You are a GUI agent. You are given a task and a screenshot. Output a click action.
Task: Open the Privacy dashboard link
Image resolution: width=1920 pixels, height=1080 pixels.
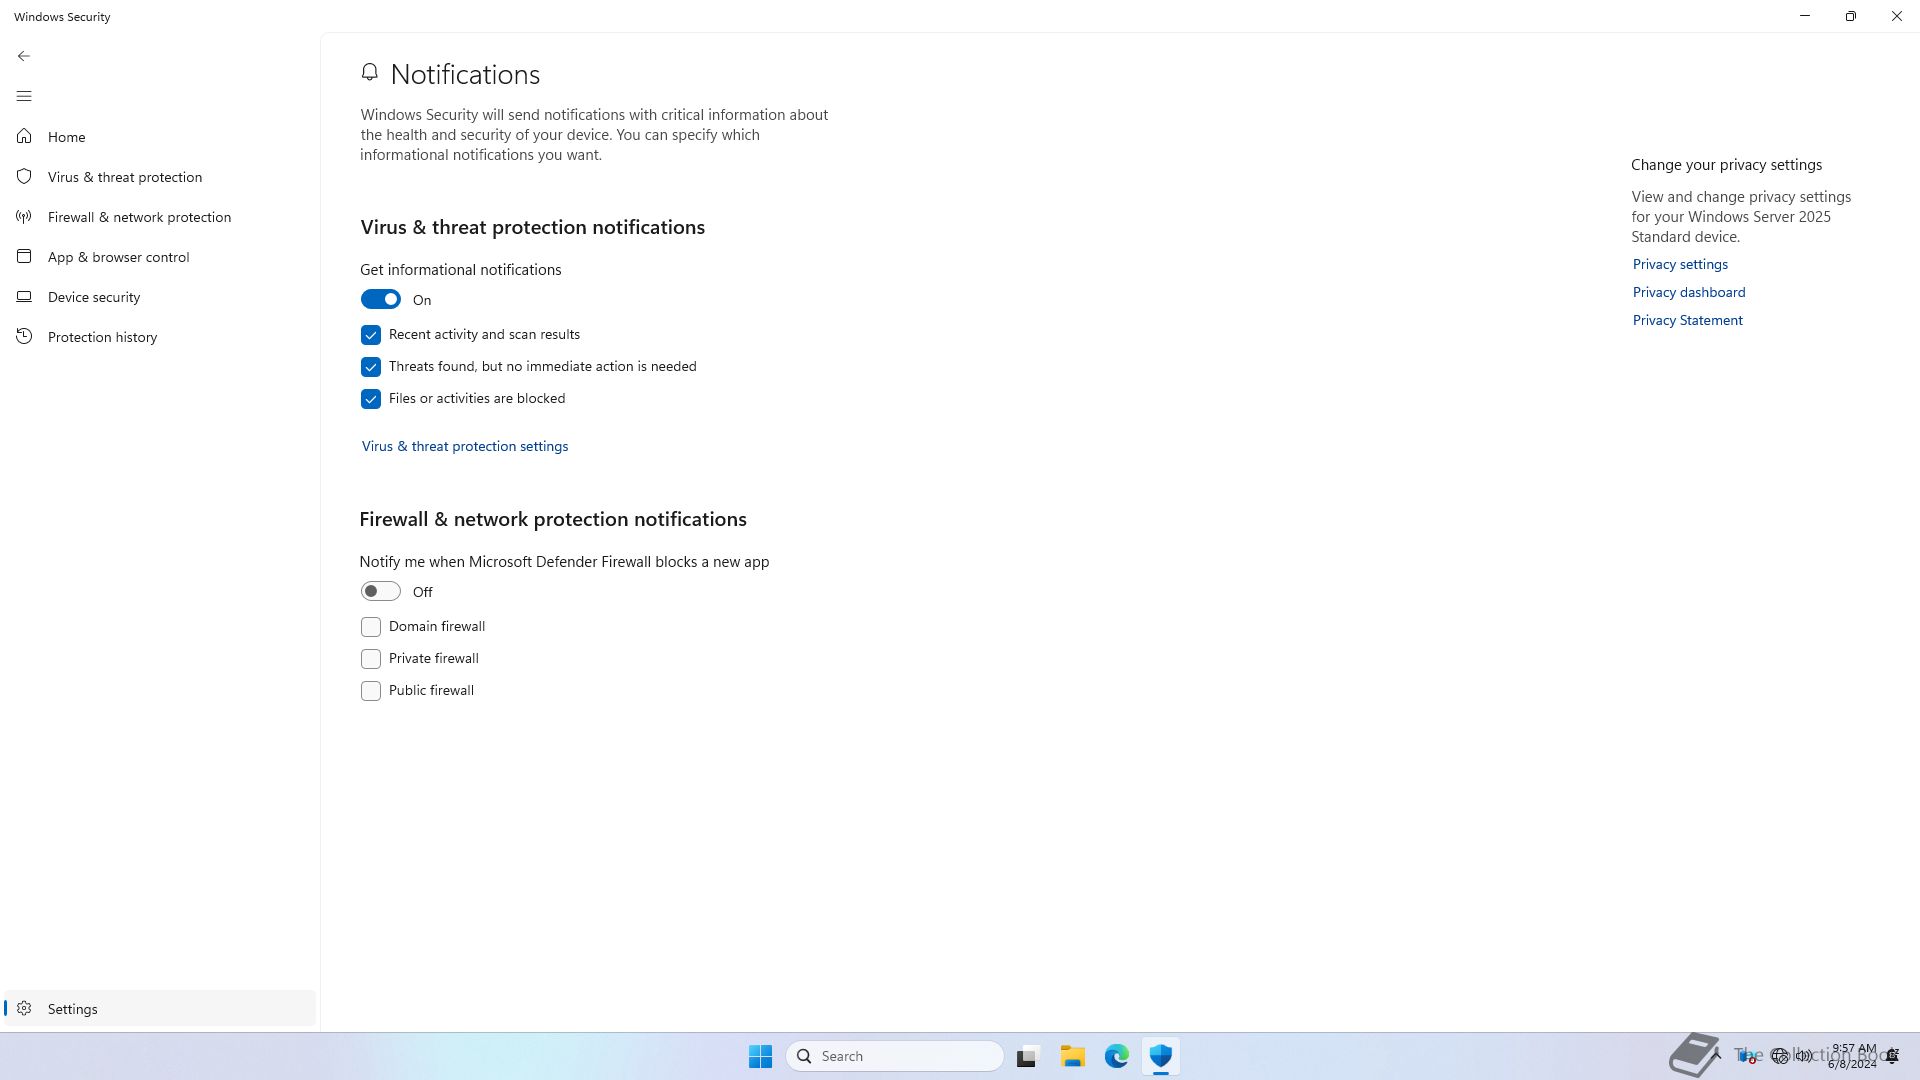(x=1689, y=293)
